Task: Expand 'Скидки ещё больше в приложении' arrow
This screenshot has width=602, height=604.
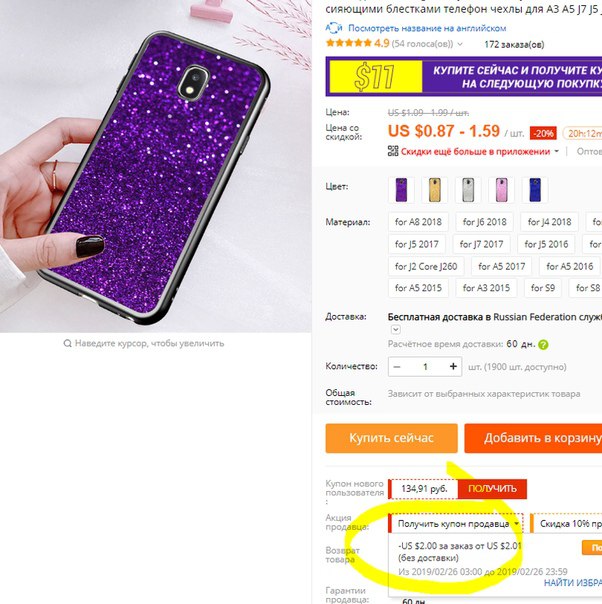Action: [557, 151]
